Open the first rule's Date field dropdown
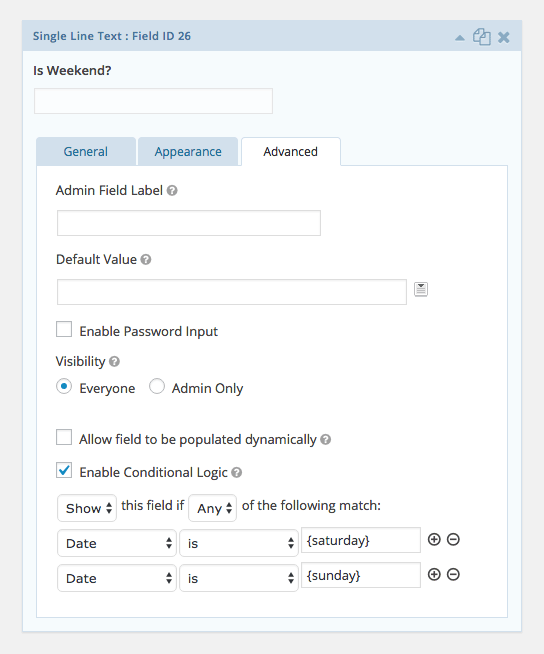This screenshot has width=544, height=654. click(117, 543)
